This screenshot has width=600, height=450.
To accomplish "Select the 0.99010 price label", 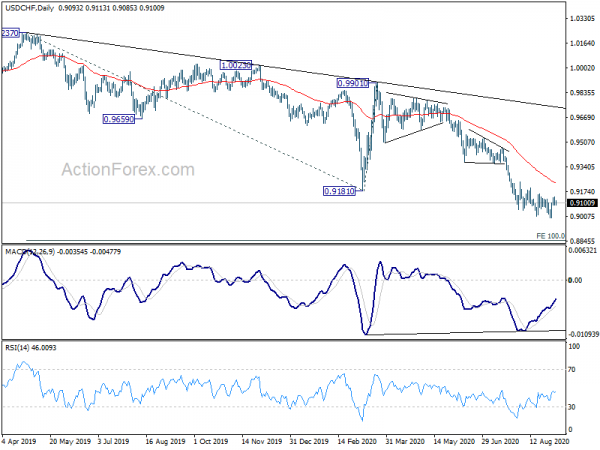I will (x=352, y=83).
